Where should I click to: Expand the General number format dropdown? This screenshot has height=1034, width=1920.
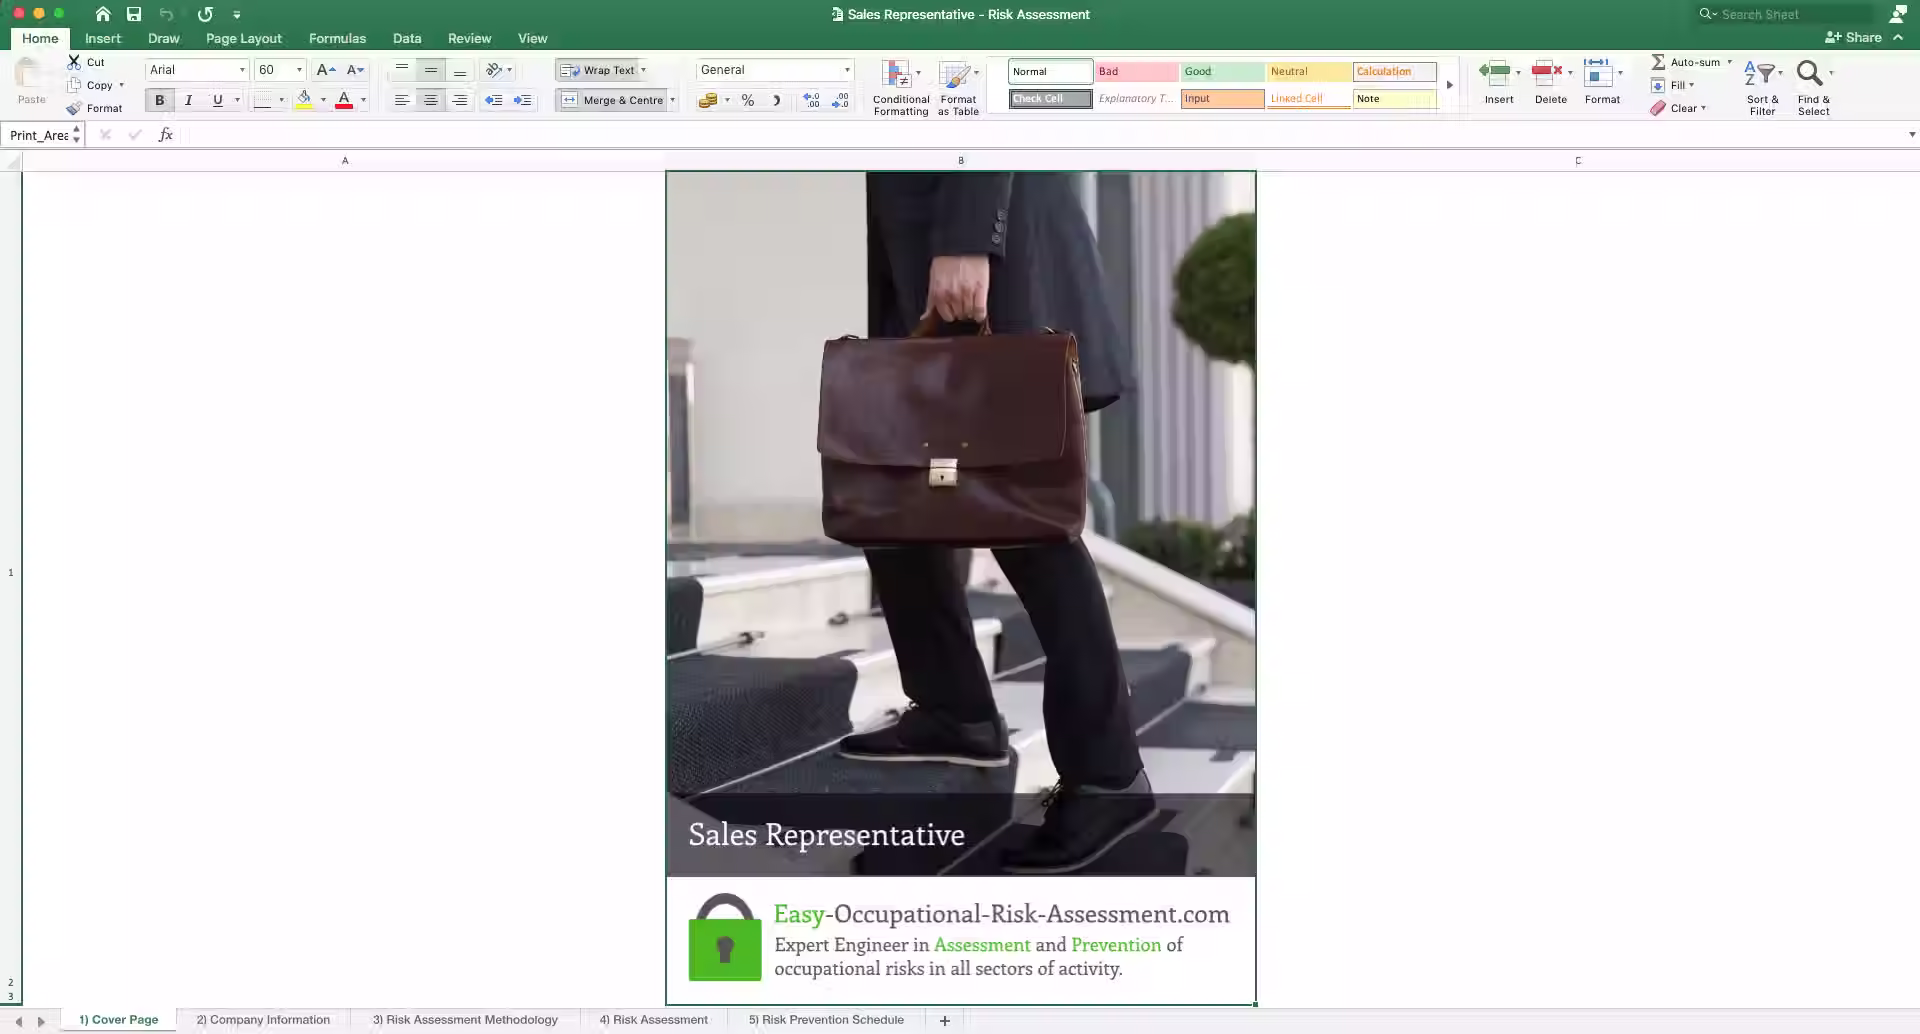[x=846, y=70]
